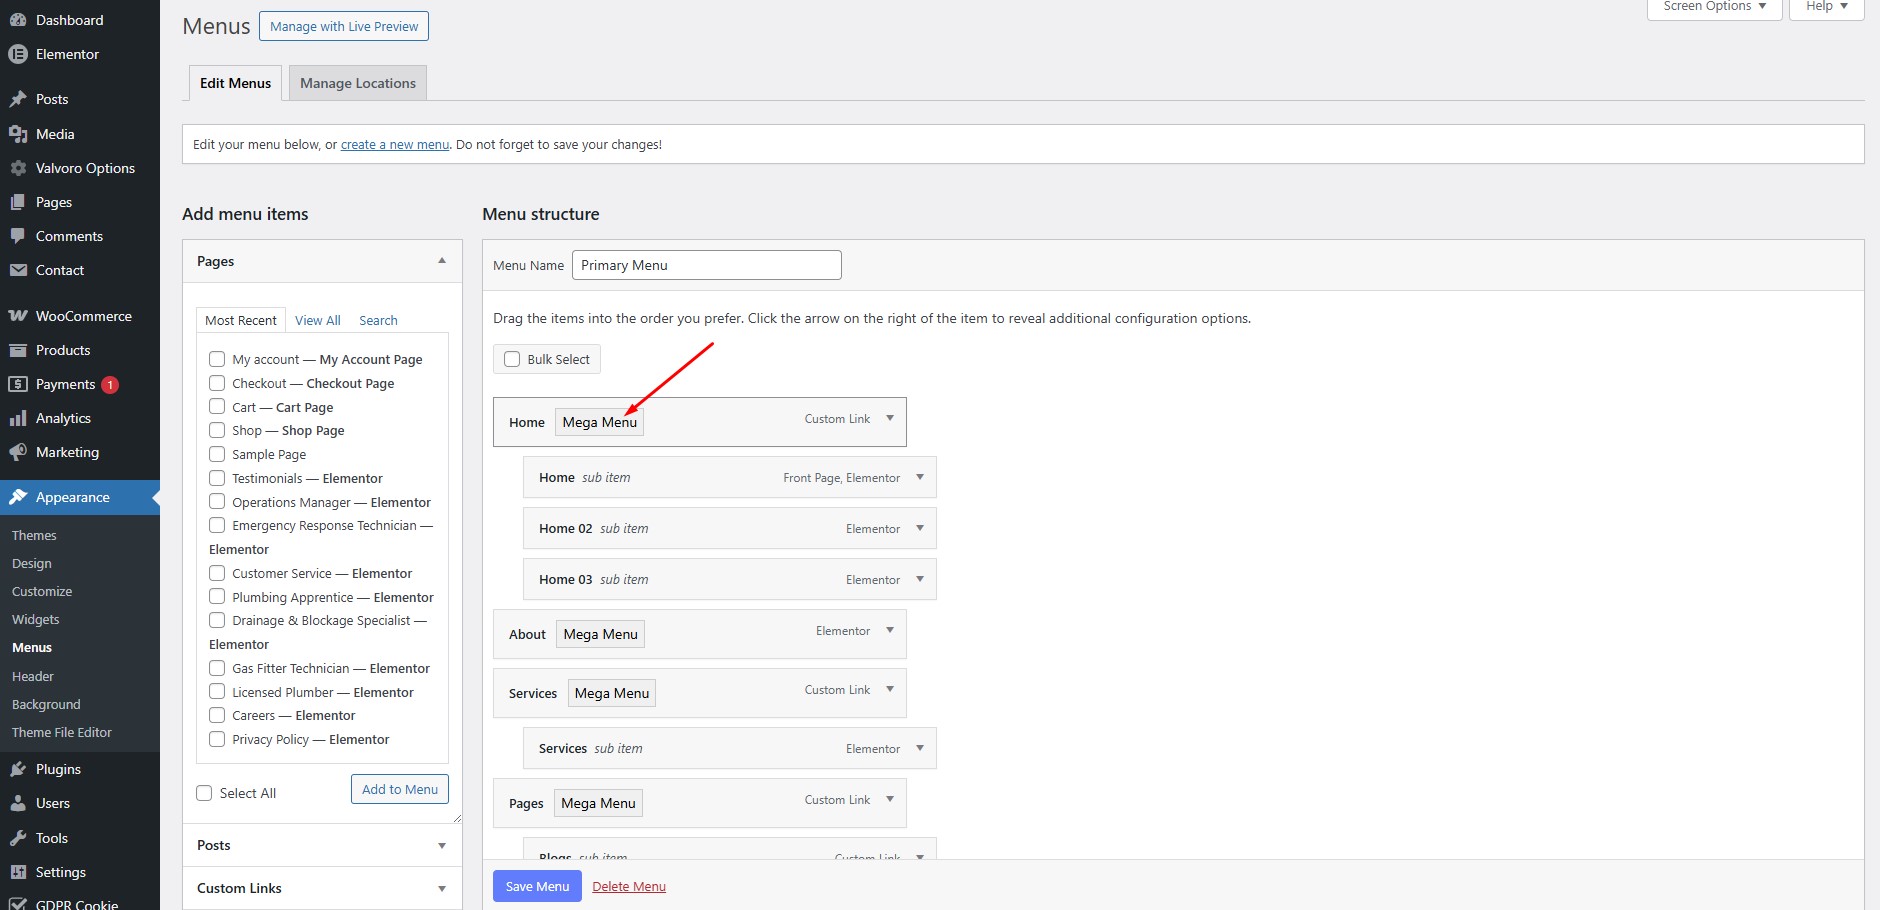Open Mega Menu settings for About item
1880x910 pixels.
coord(600,634)
